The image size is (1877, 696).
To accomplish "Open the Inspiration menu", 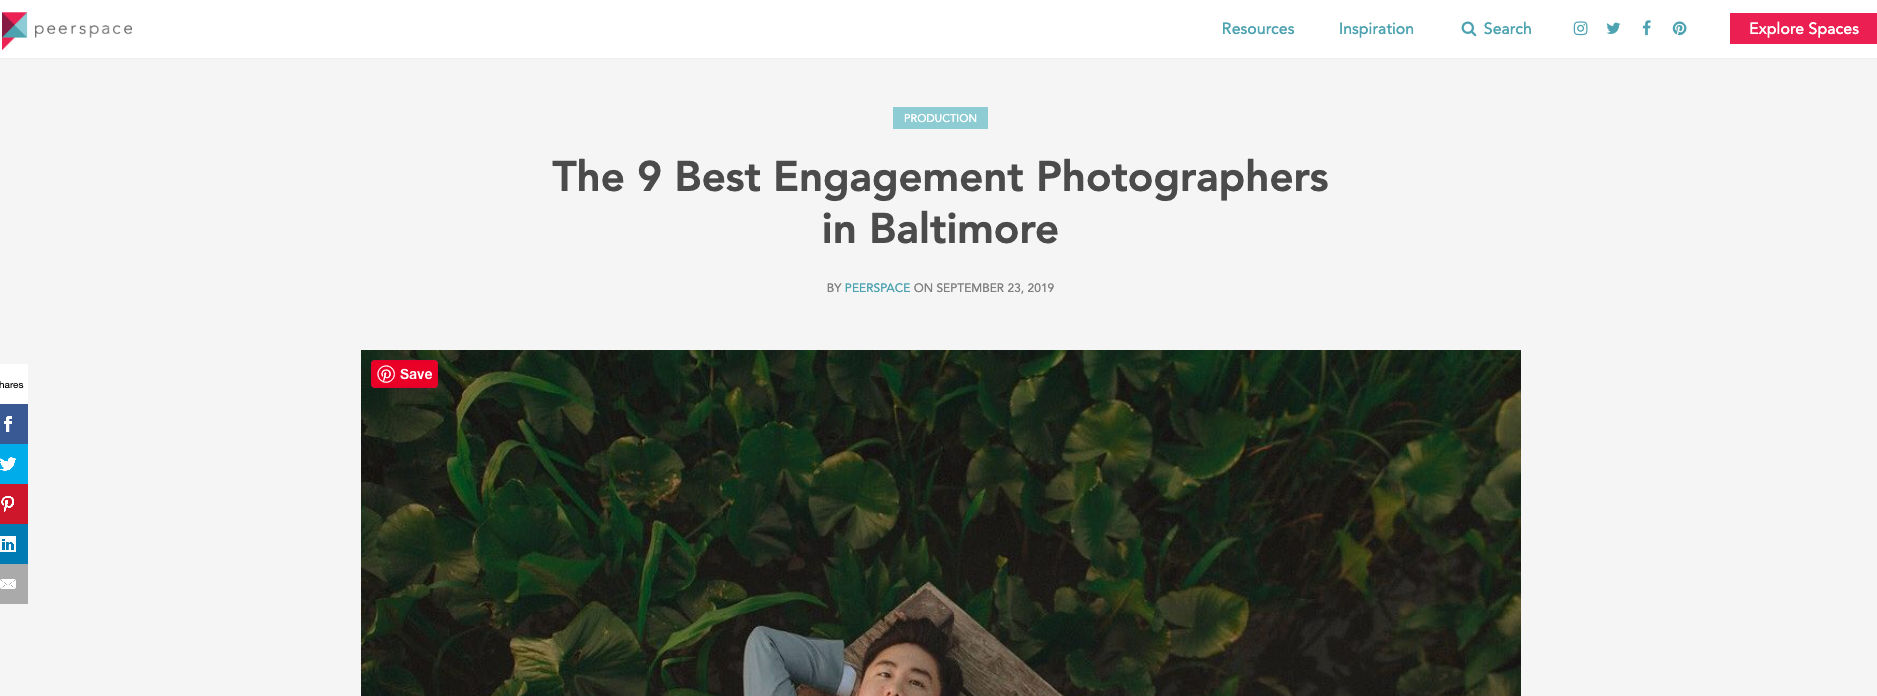I will tap(1376, 29).
